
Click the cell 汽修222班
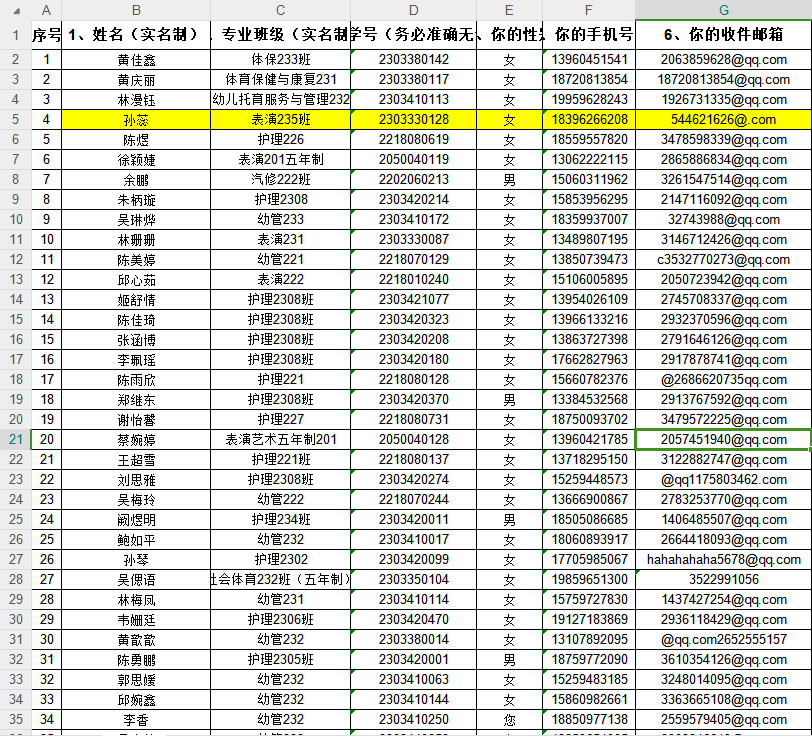point(280,179)
